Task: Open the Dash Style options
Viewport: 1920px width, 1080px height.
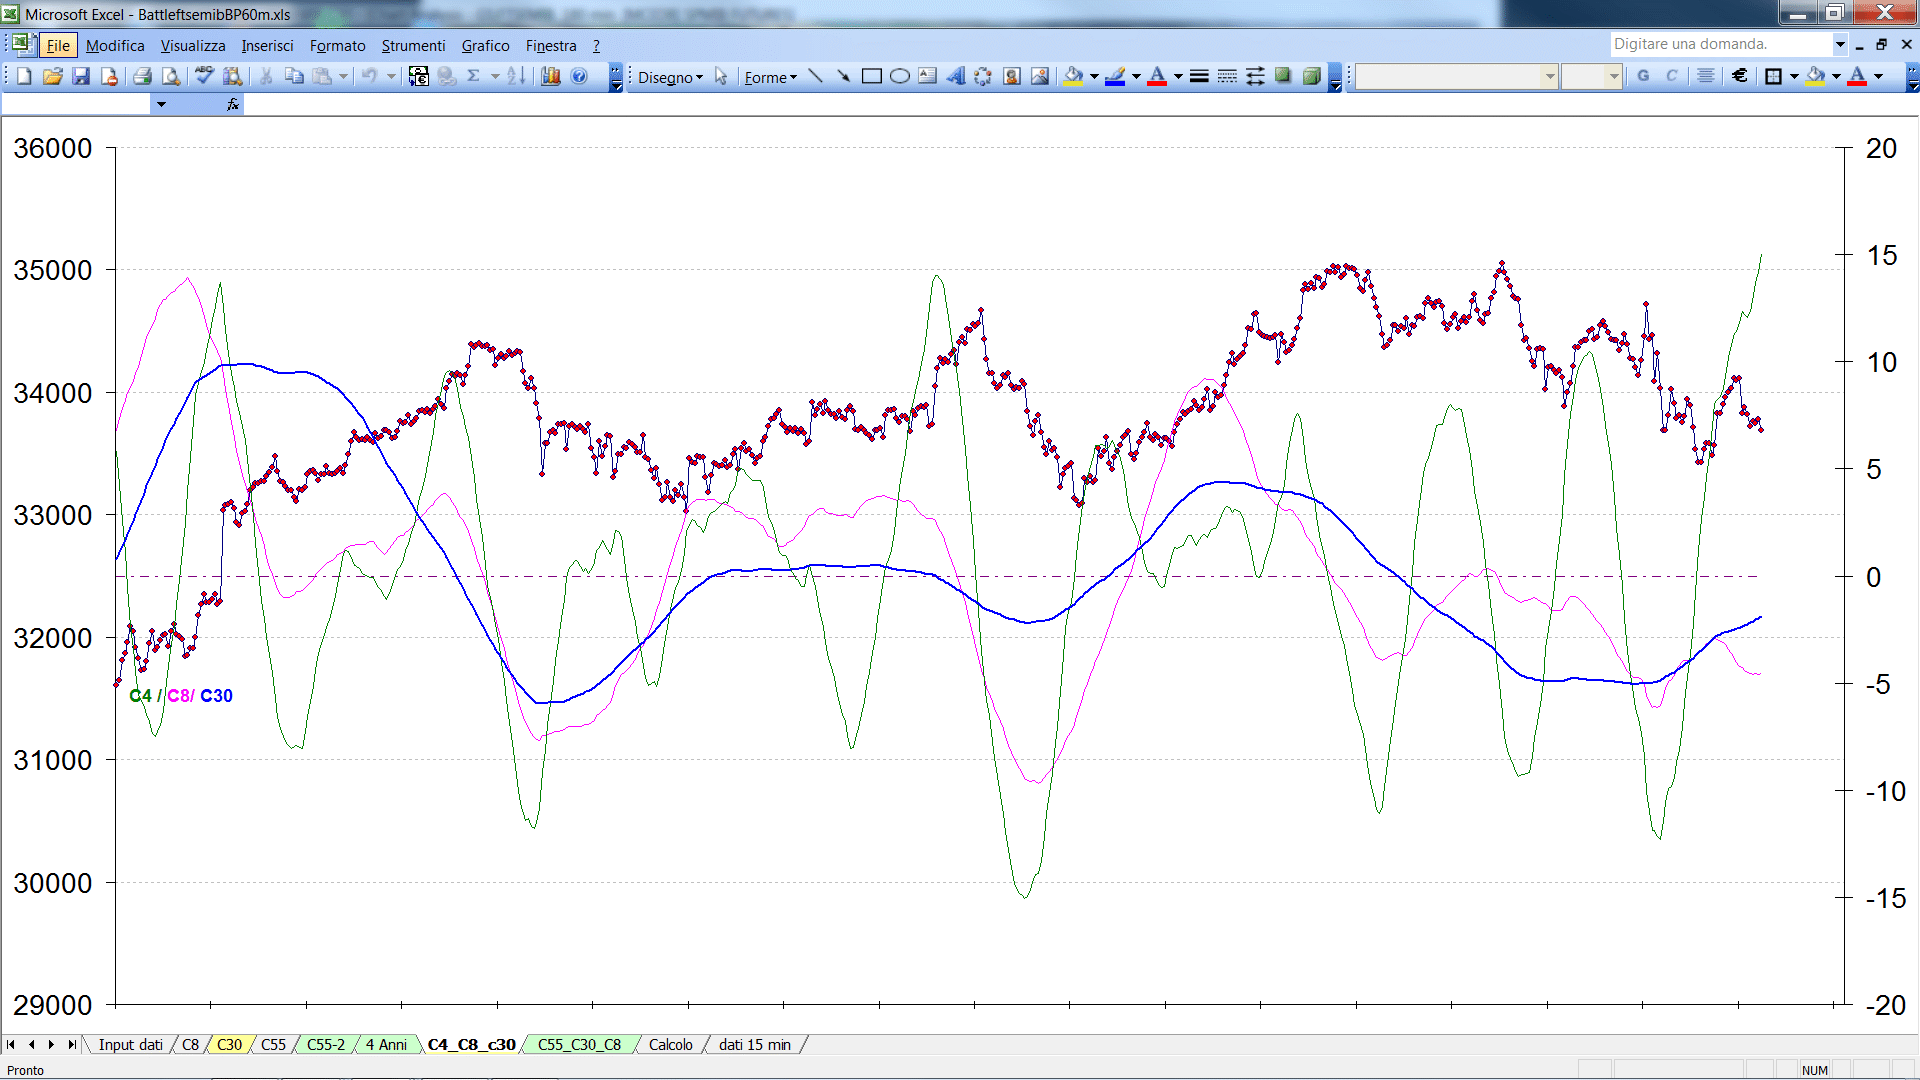Action: click(1227, 76)
